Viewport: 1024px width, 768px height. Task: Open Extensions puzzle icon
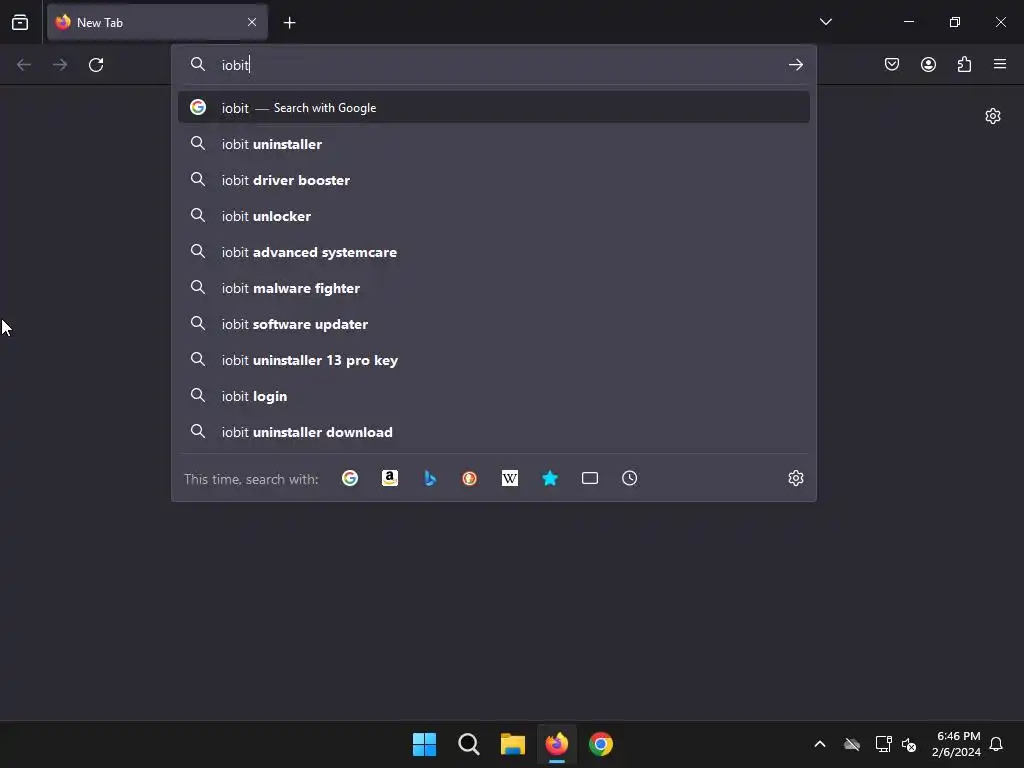(964, 64)
